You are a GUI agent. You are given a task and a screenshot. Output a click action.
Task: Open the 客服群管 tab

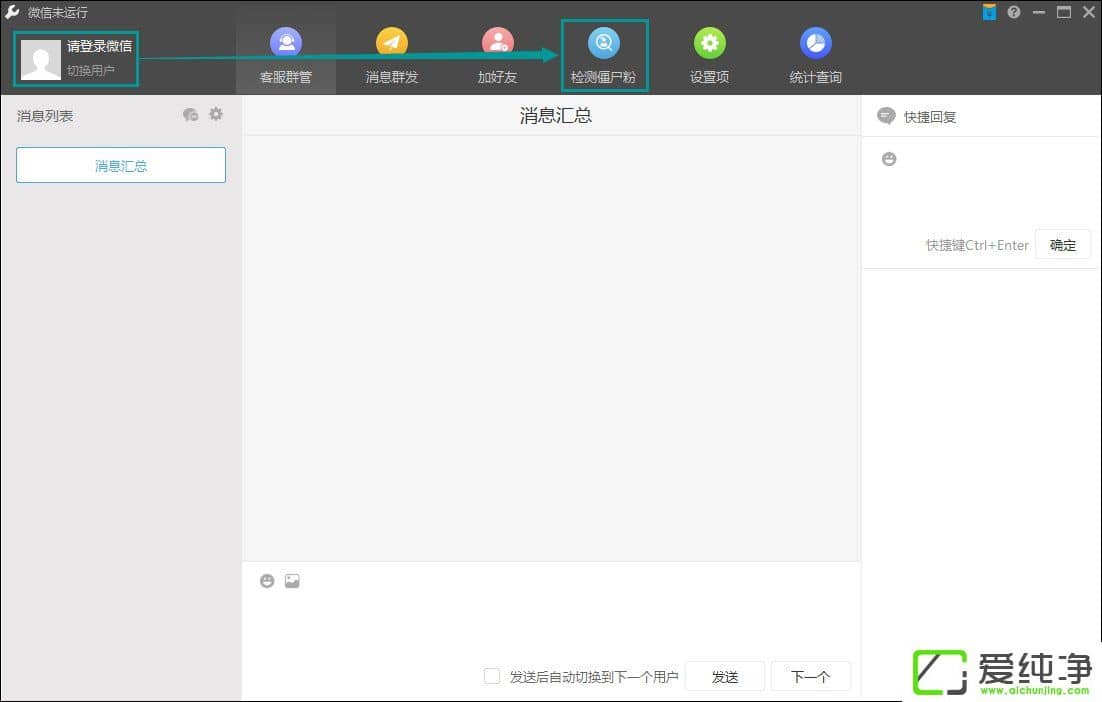(286, 58)
